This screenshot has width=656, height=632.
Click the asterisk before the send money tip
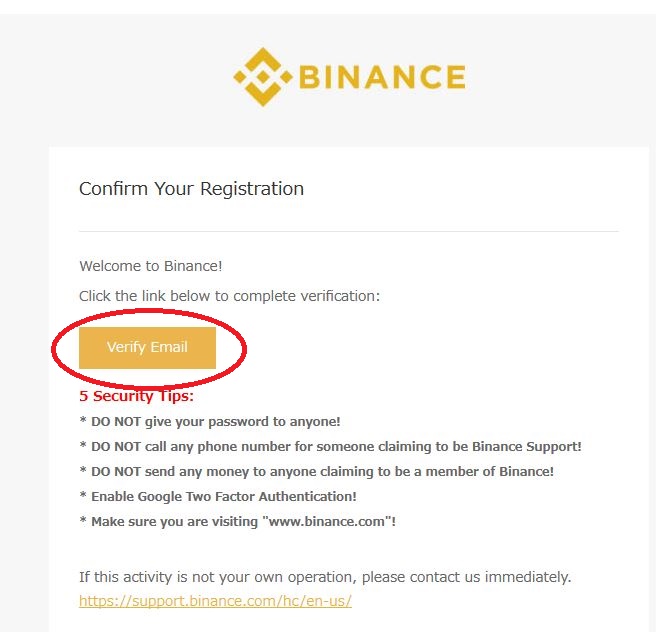(83, 470)
